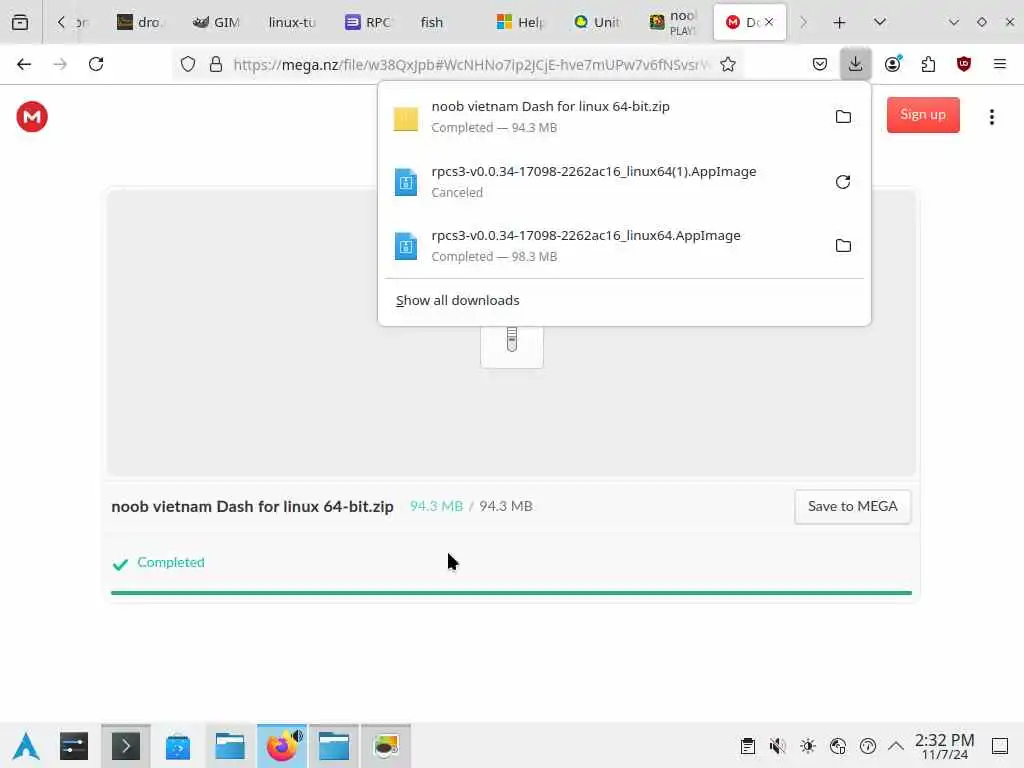Open the extensions puzzle menu

929,64
